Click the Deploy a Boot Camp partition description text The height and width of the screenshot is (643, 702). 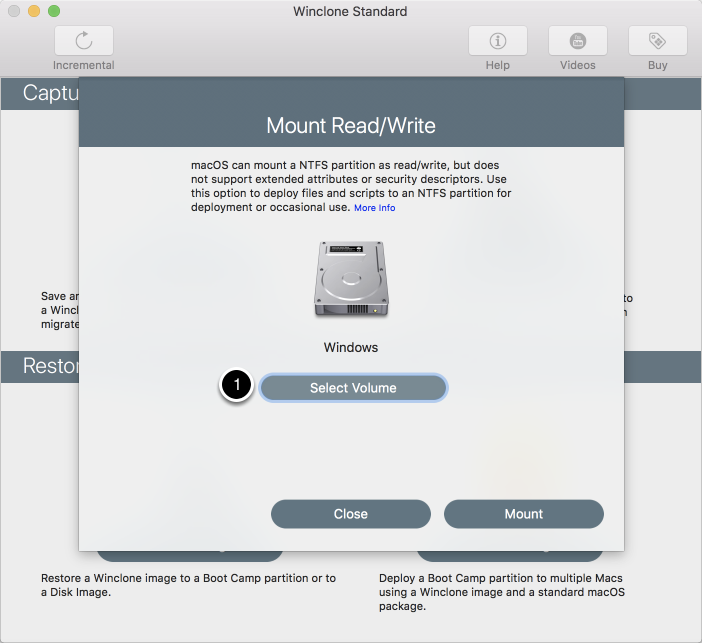501,592
